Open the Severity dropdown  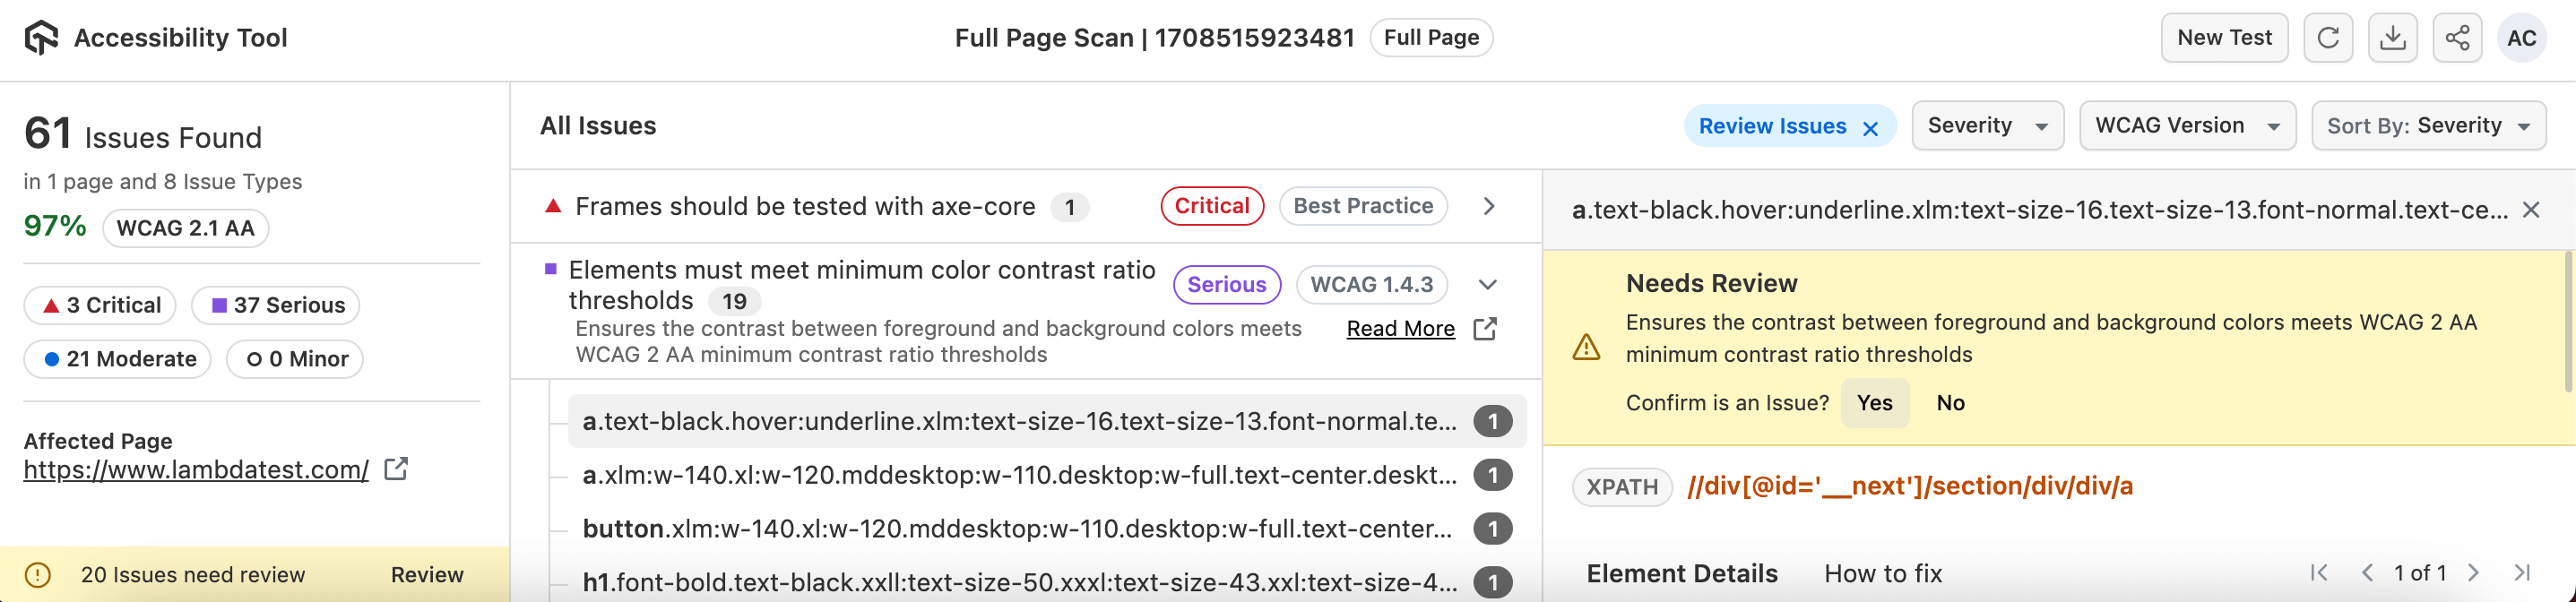[1986, 126]
